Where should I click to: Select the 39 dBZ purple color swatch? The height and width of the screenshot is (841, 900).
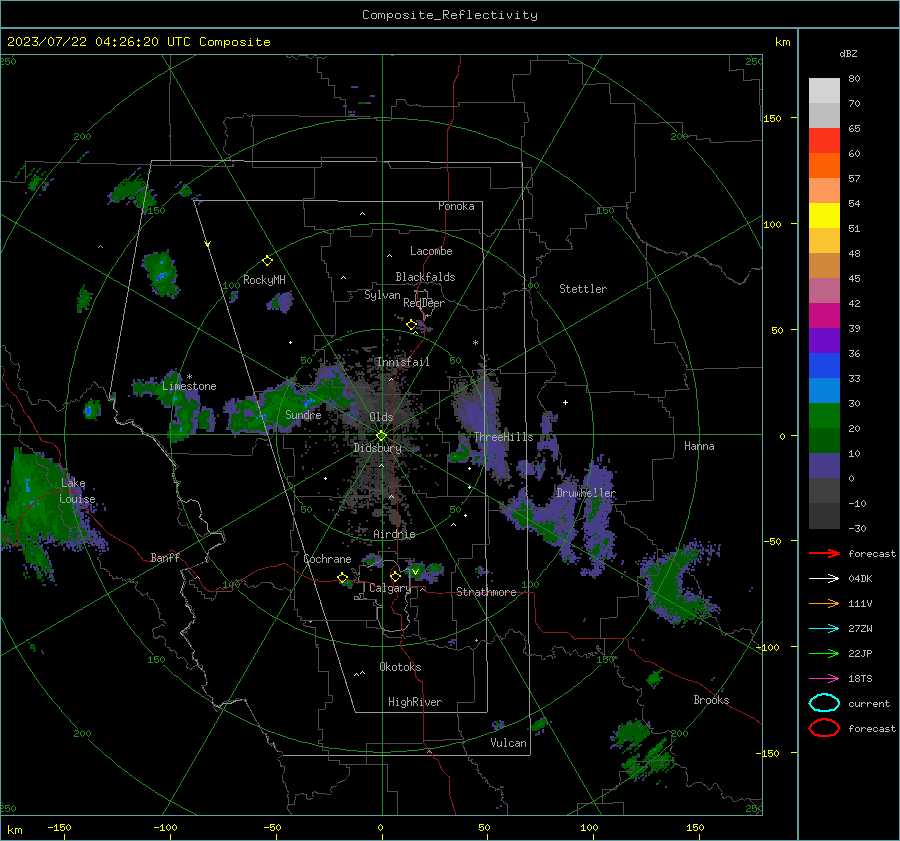(824, 340)
